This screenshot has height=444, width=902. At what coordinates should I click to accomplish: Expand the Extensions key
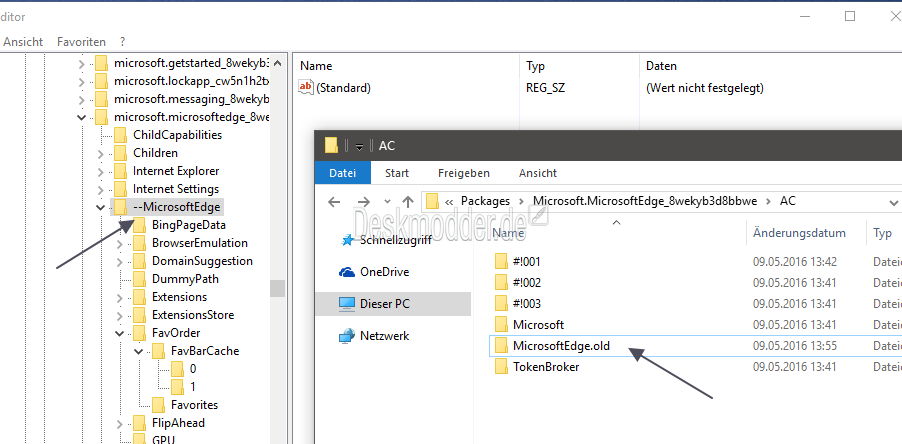120,297
